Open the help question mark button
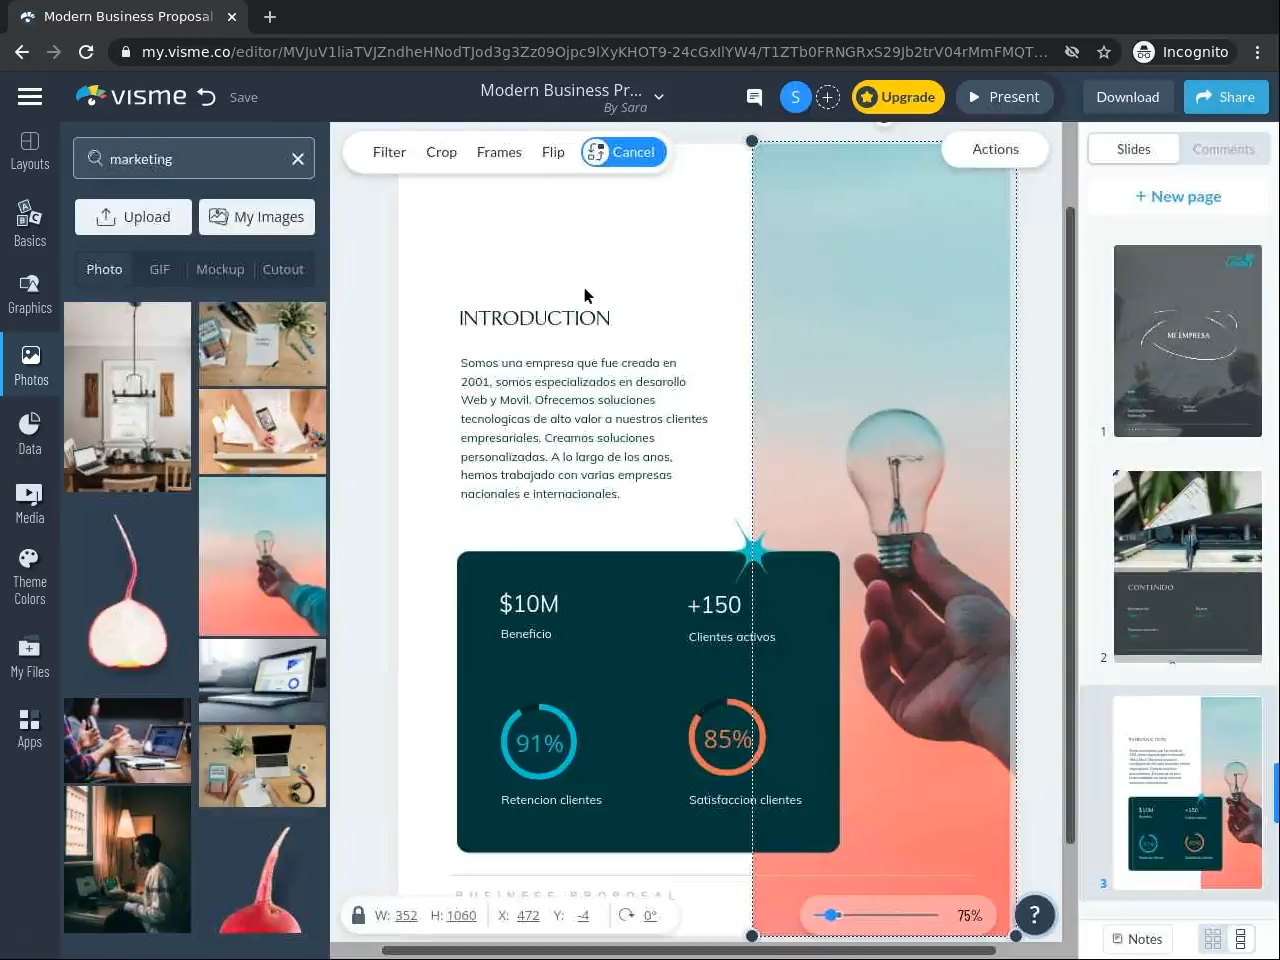Image resolution: width=1280 pixels, height=960 pixels. click(1035, 914)
